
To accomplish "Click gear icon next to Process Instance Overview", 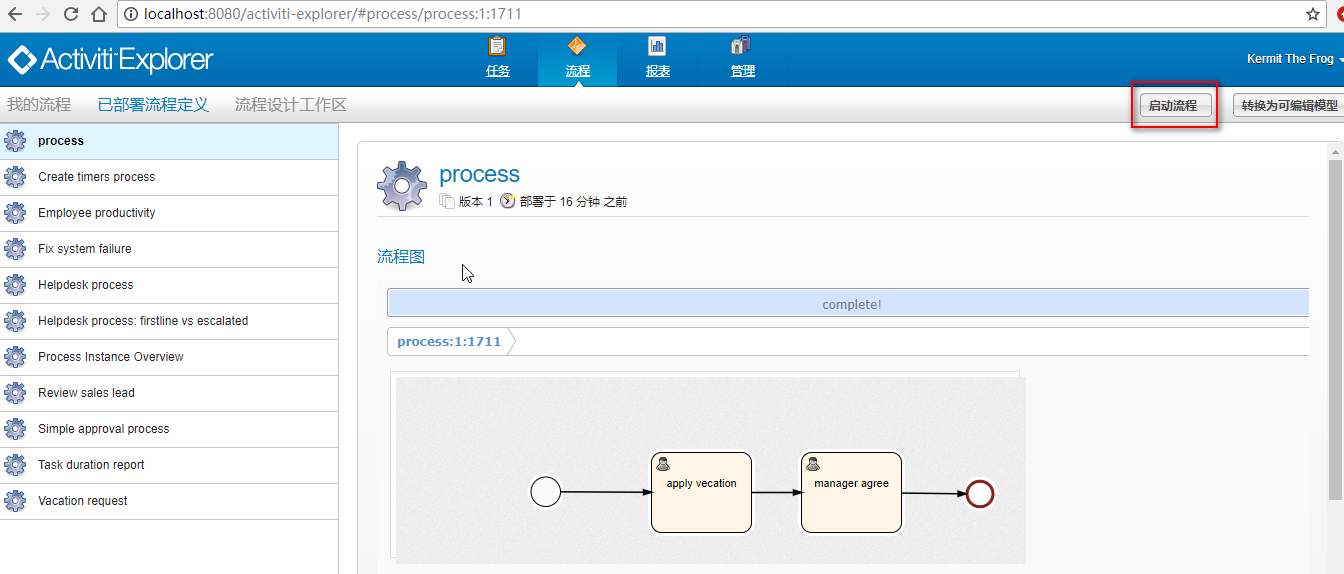I will 15,357.
